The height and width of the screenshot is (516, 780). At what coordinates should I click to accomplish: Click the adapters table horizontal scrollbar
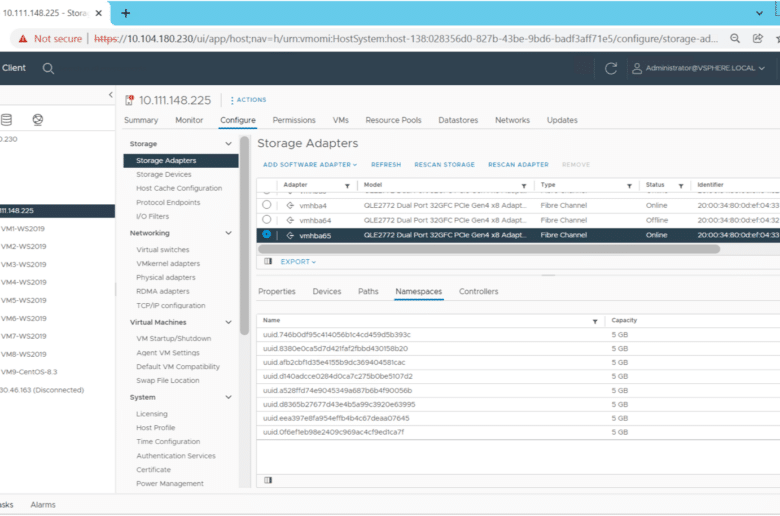(488, 249)
